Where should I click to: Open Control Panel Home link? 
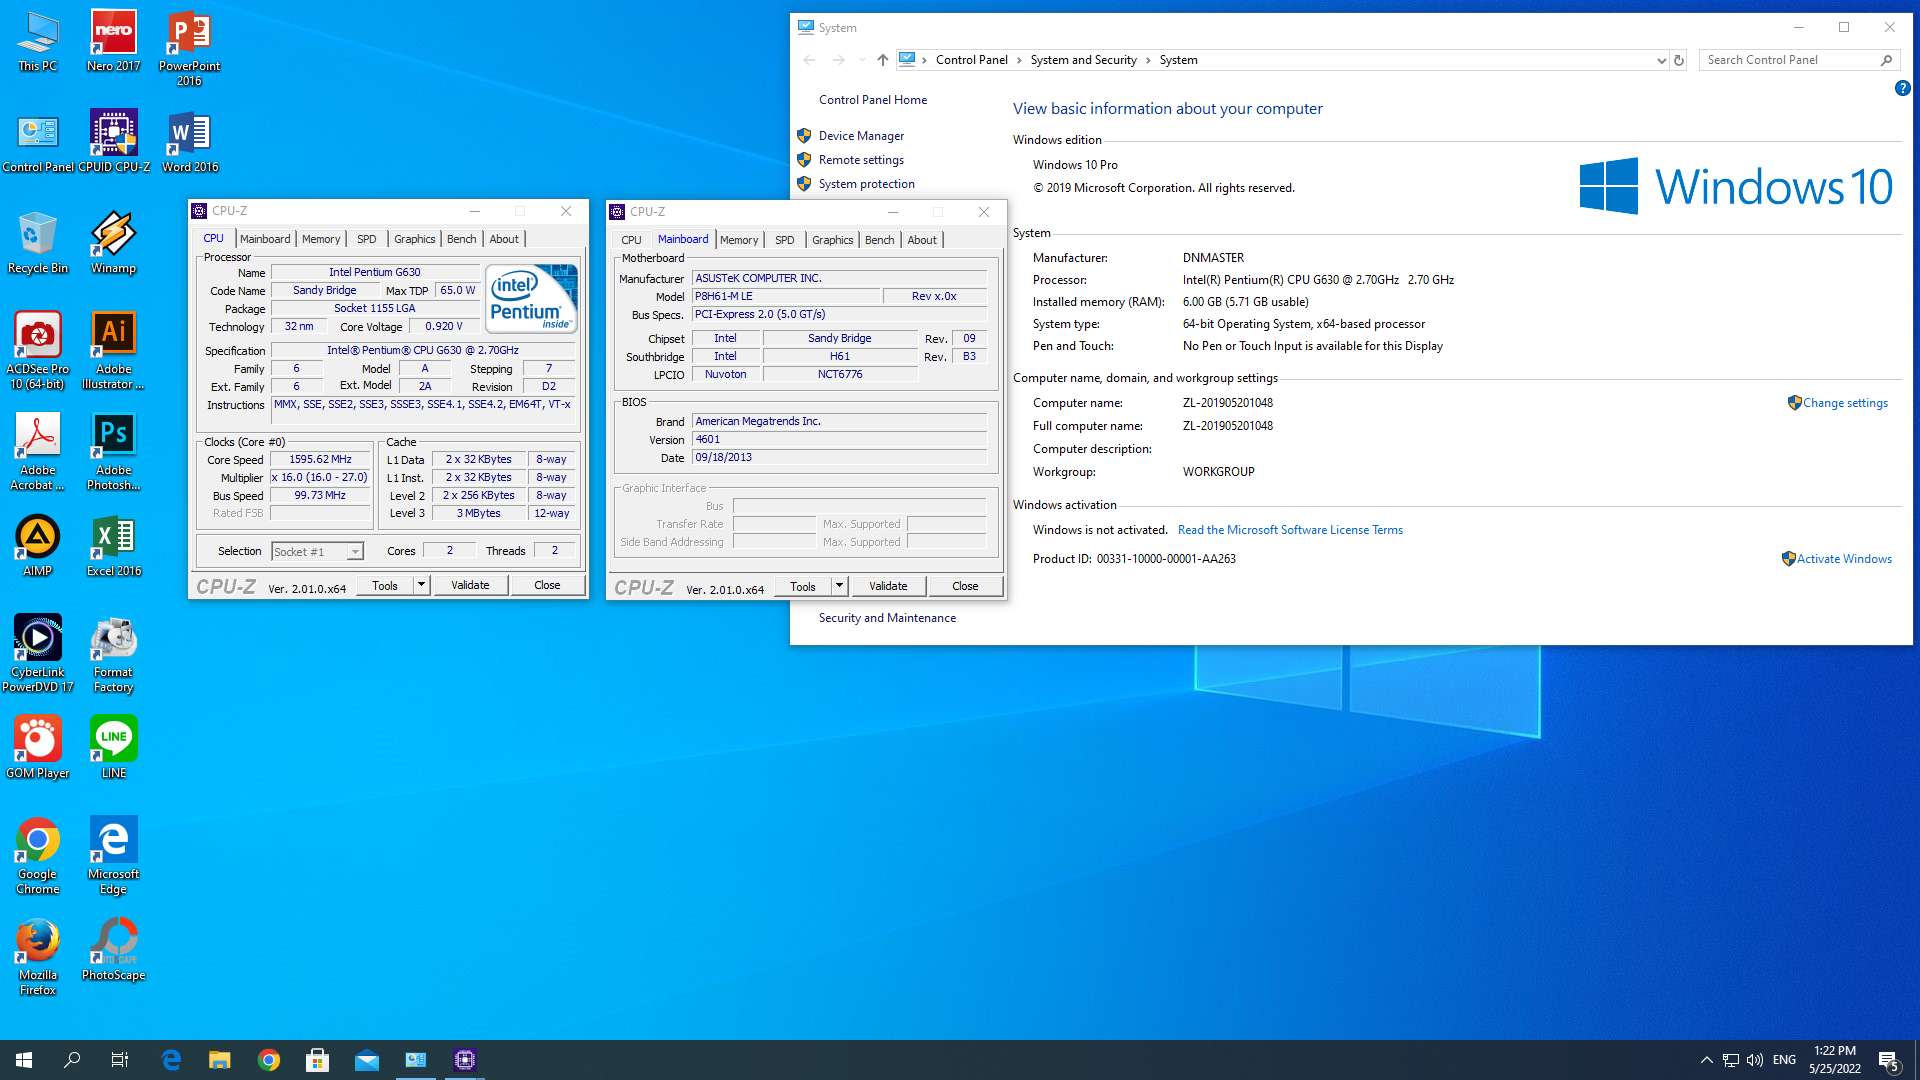873,100
